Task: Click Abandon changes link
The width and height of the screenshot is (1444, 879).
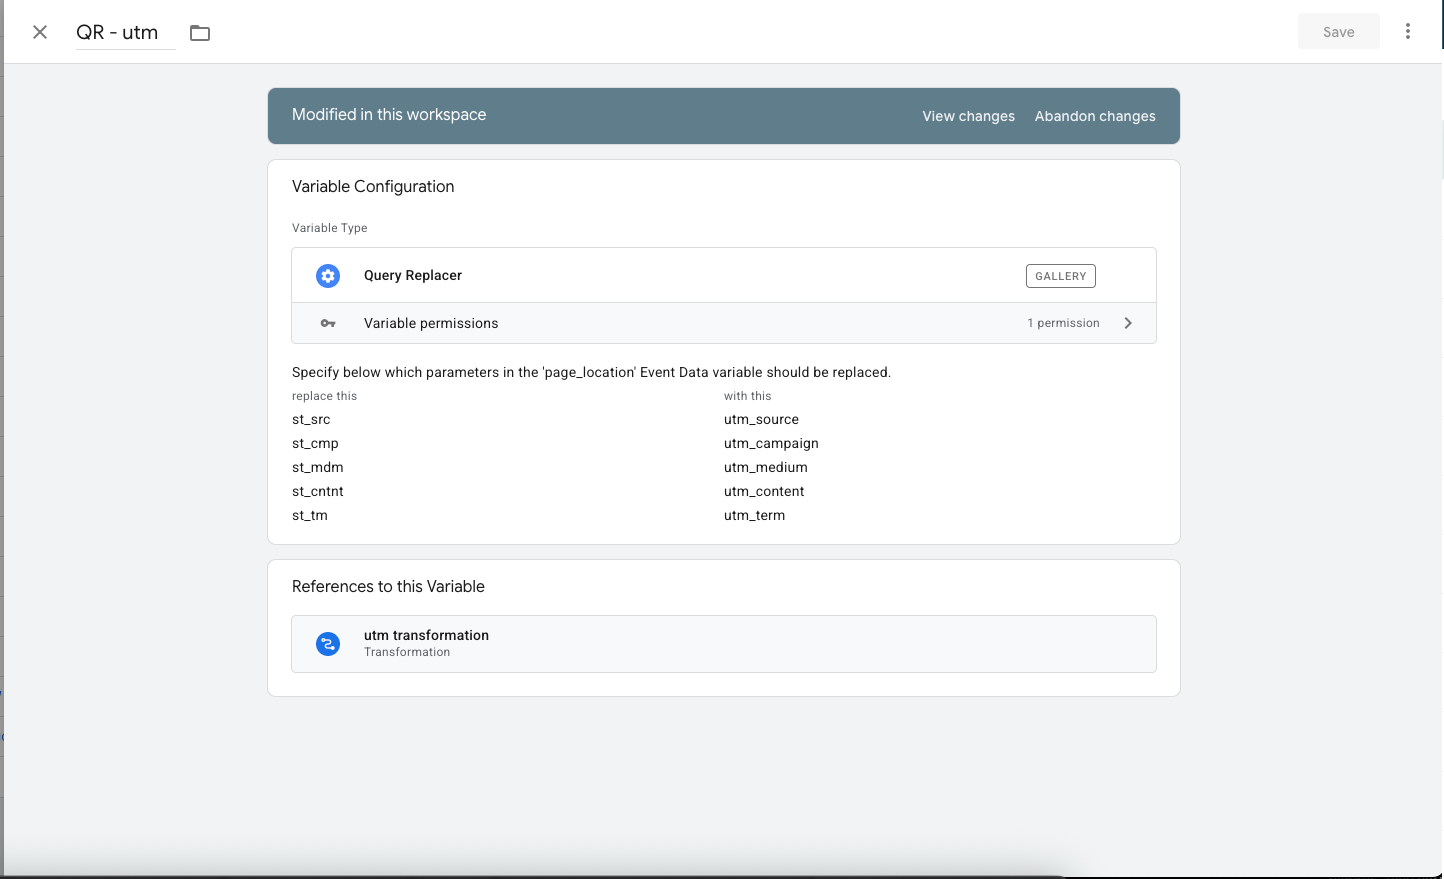Action: 1095,116
